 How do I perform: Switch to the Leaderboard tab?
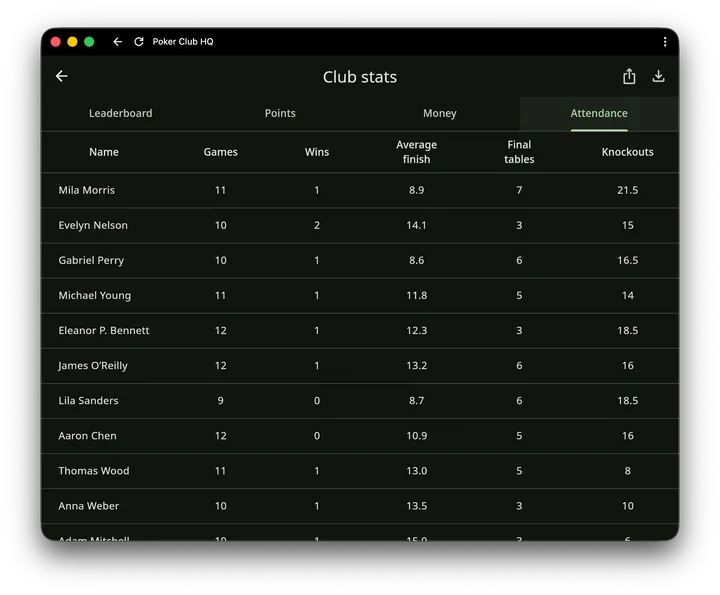pos(121,113)
